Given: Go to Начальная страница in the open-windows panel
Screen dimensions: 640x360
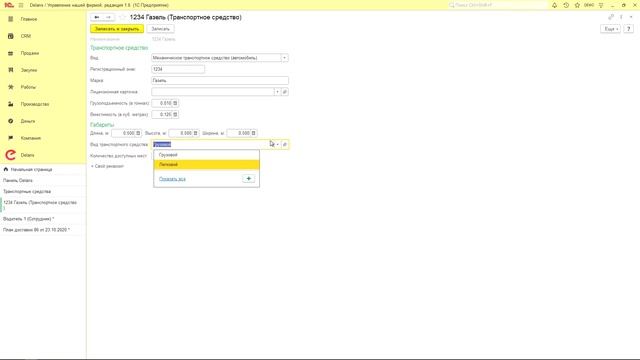Looking at the screenshot, I should tap(31, 169).
